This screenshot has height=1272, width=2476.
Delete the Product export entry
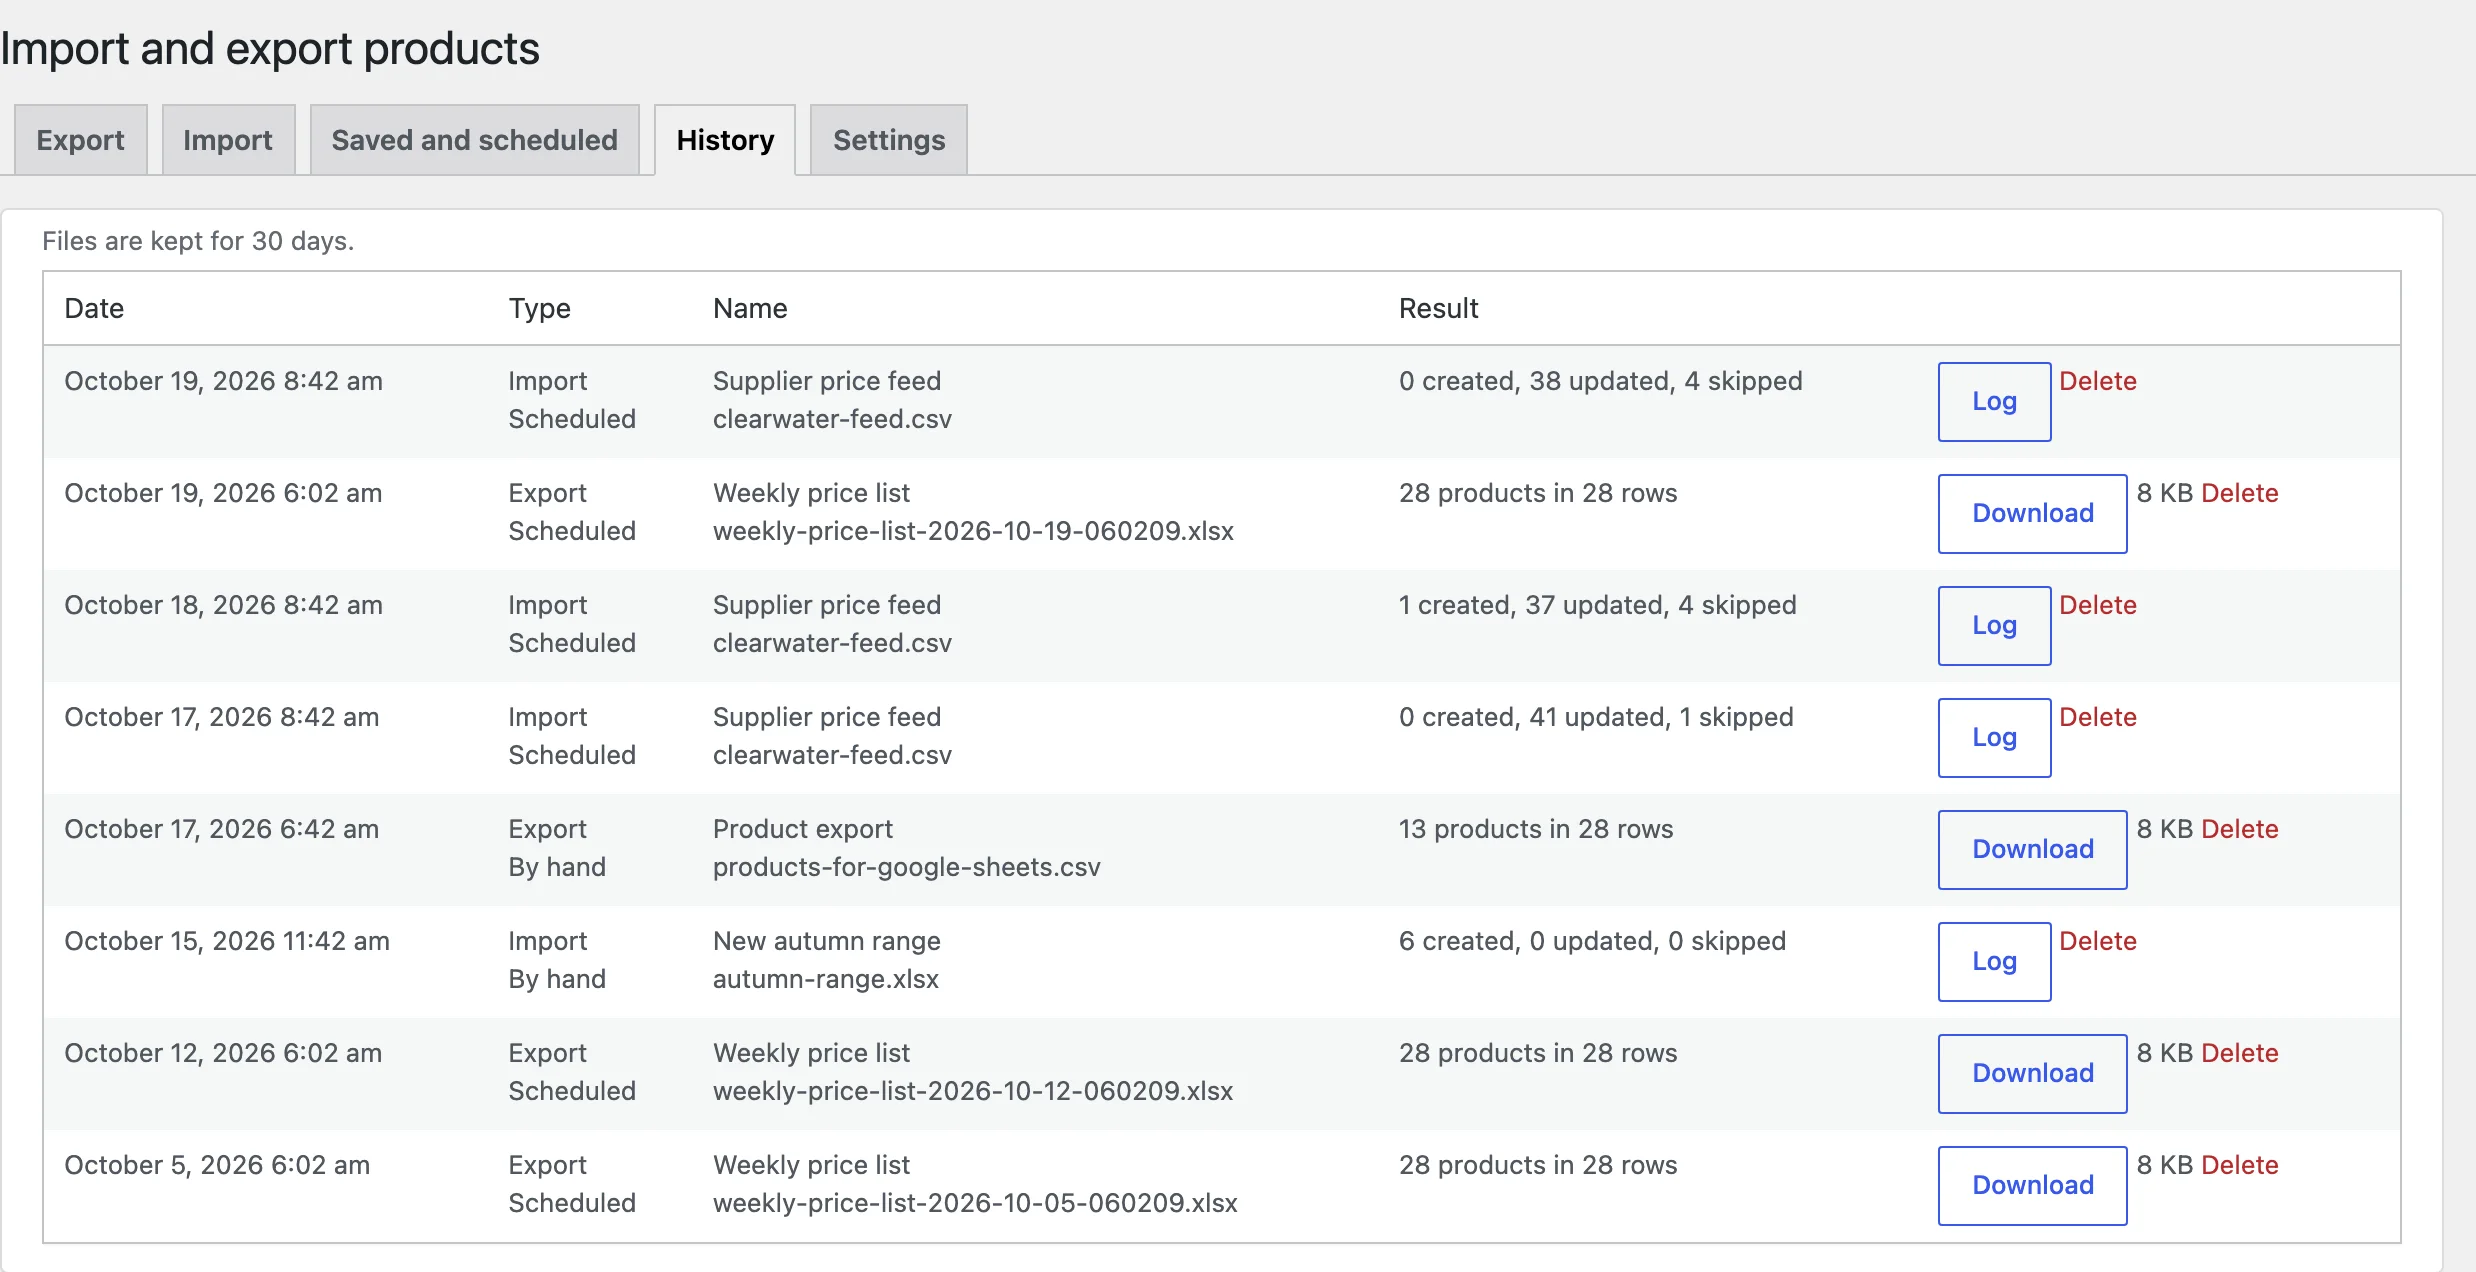click(x=2240, y=829)
